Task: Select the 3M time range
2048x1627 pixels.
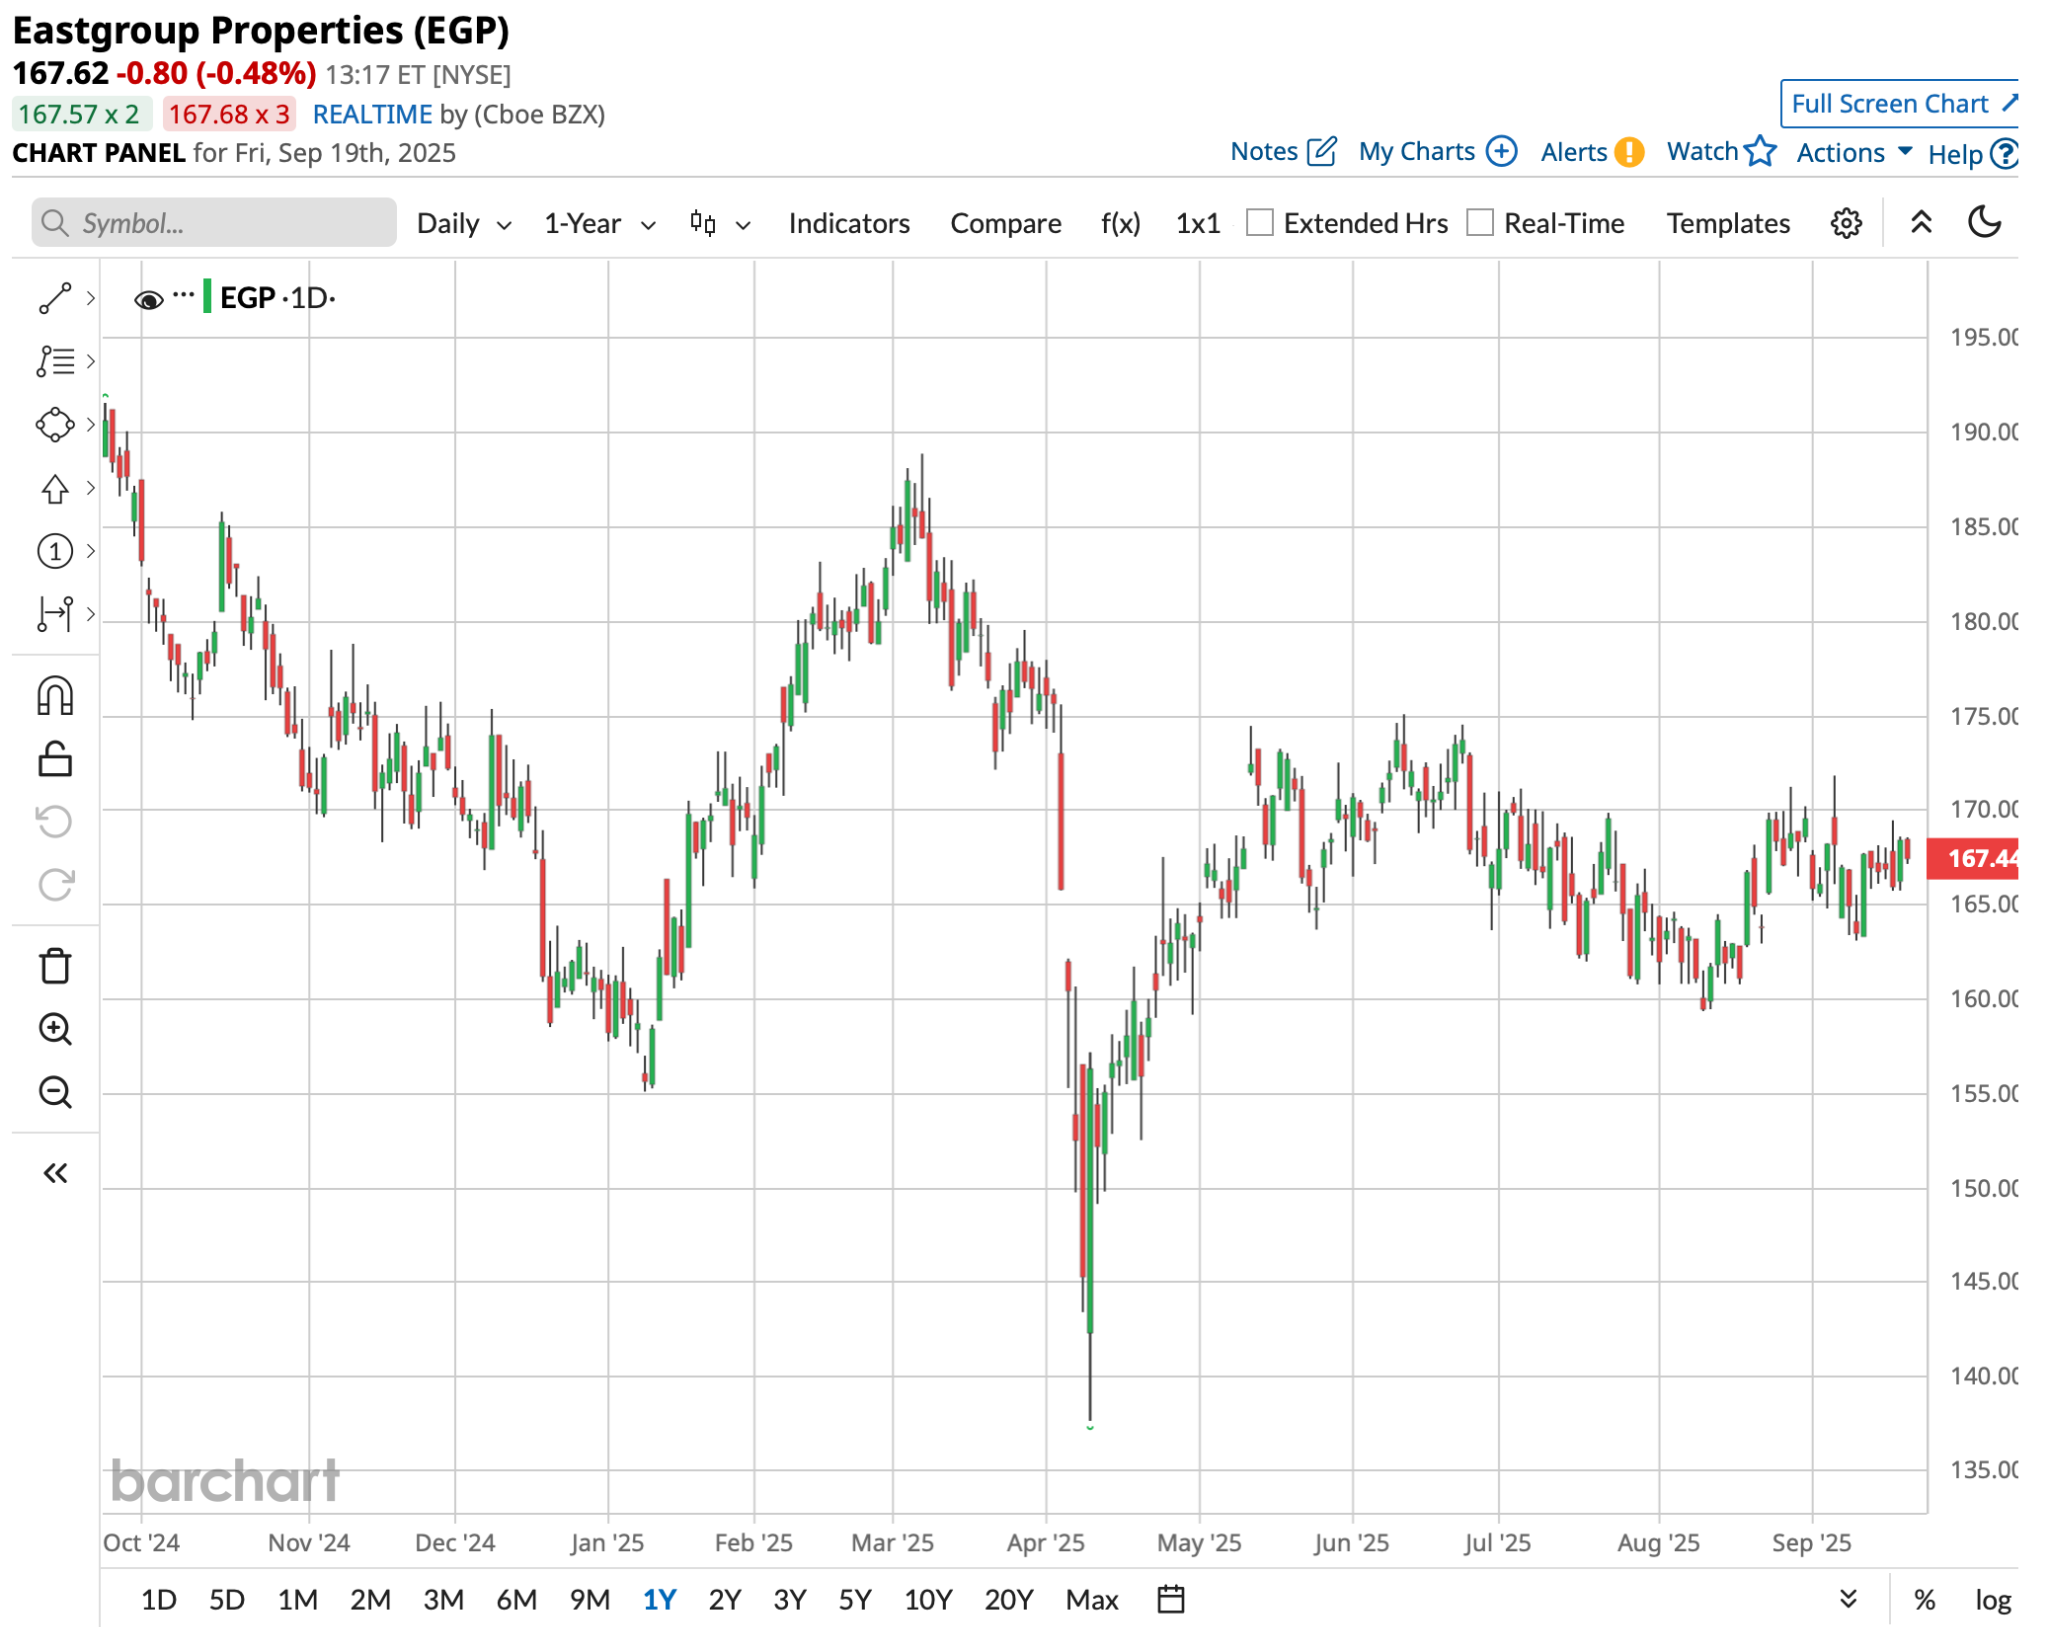Action: 443,1600
